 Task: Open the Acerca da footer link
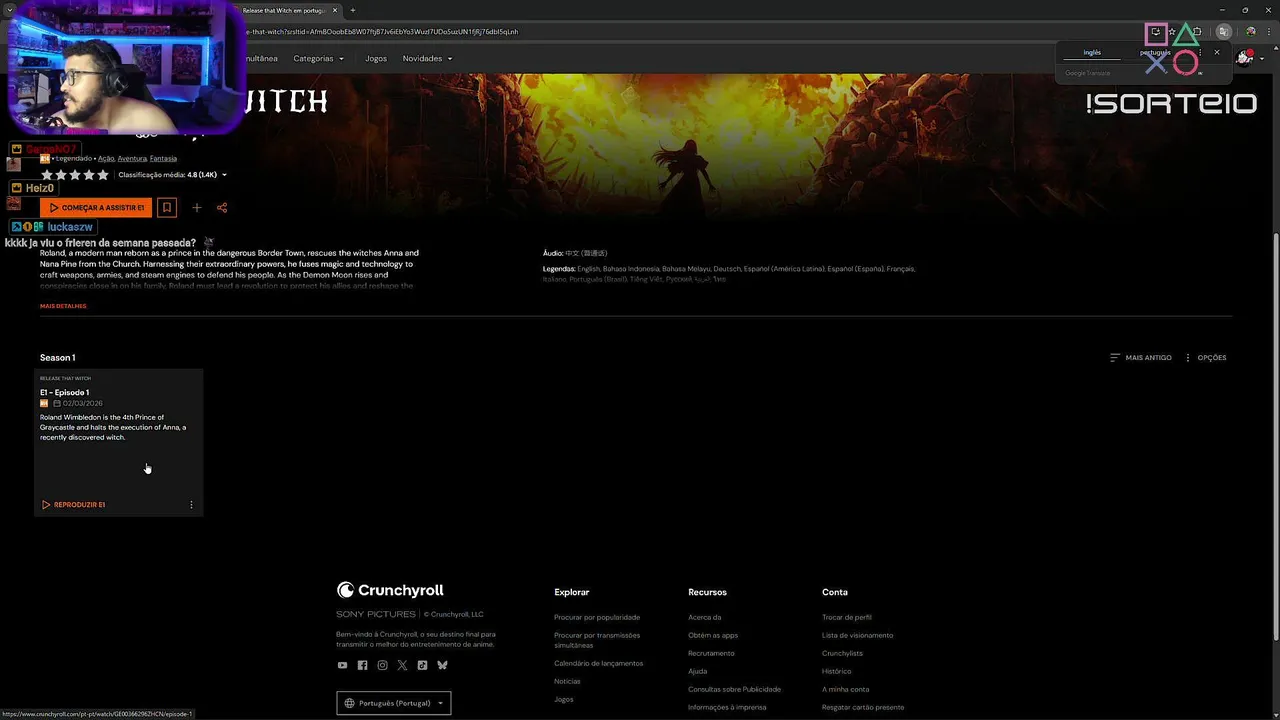click(x=705, y=617)
